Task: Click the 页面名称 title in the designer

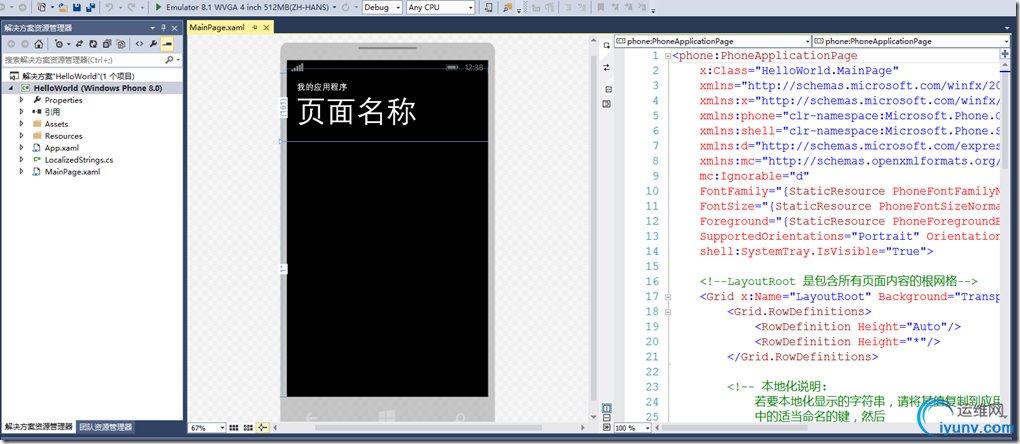Action: (356, 112)
